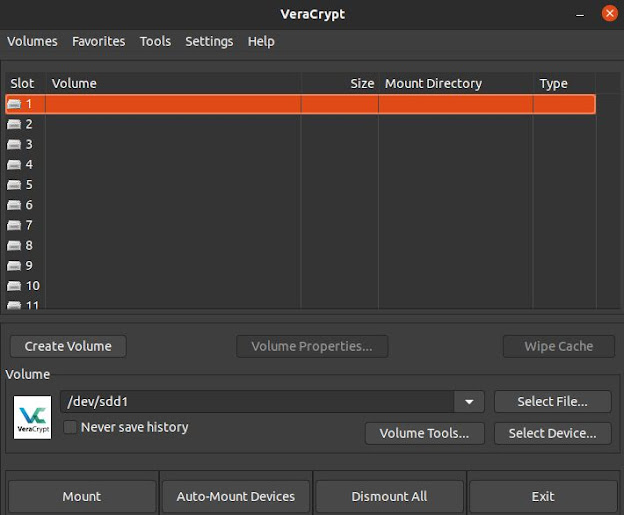Toggle the Never save history checkbox
624x515 pixels.
(x=70, y=427)
